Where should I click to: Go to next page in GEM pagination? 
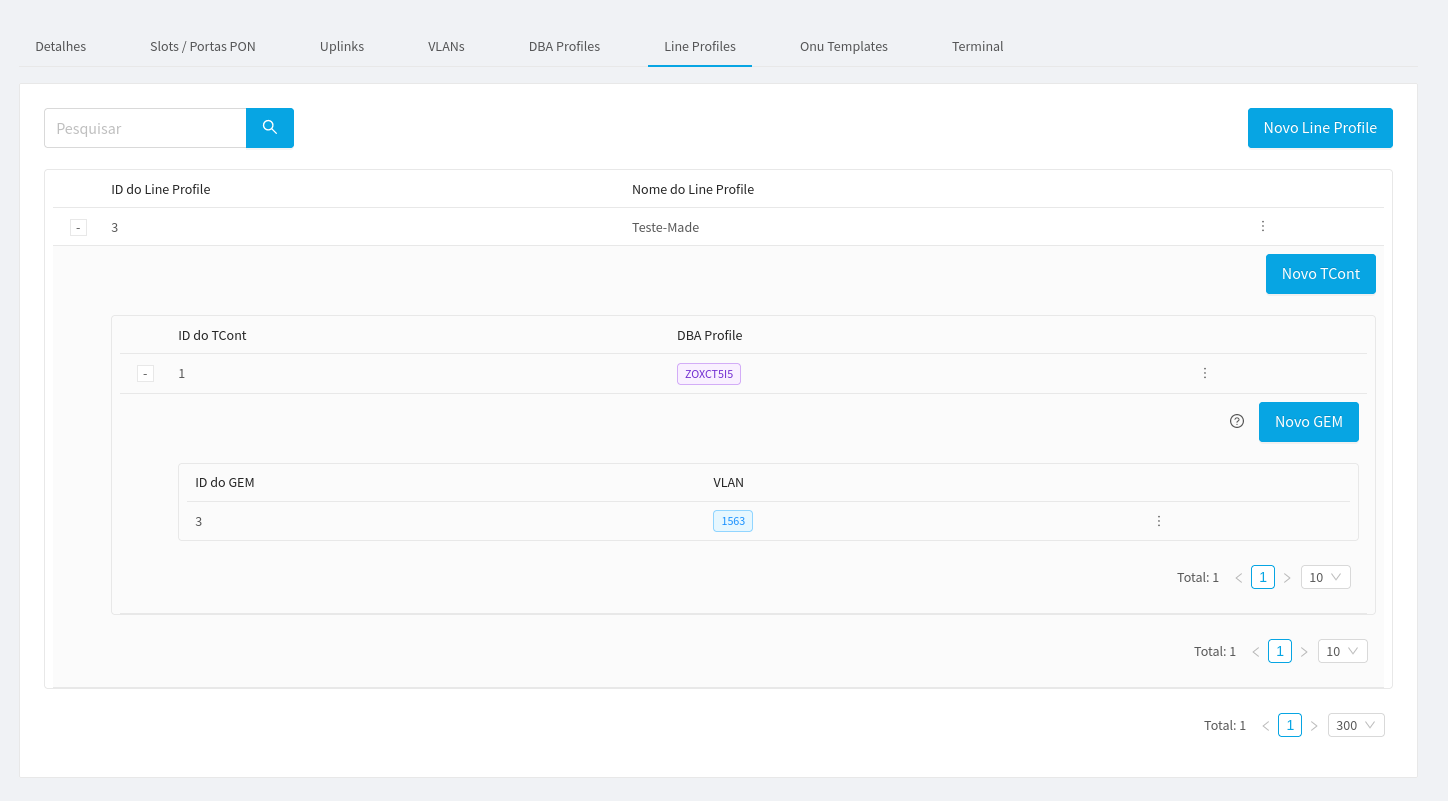click(1286, 577)
